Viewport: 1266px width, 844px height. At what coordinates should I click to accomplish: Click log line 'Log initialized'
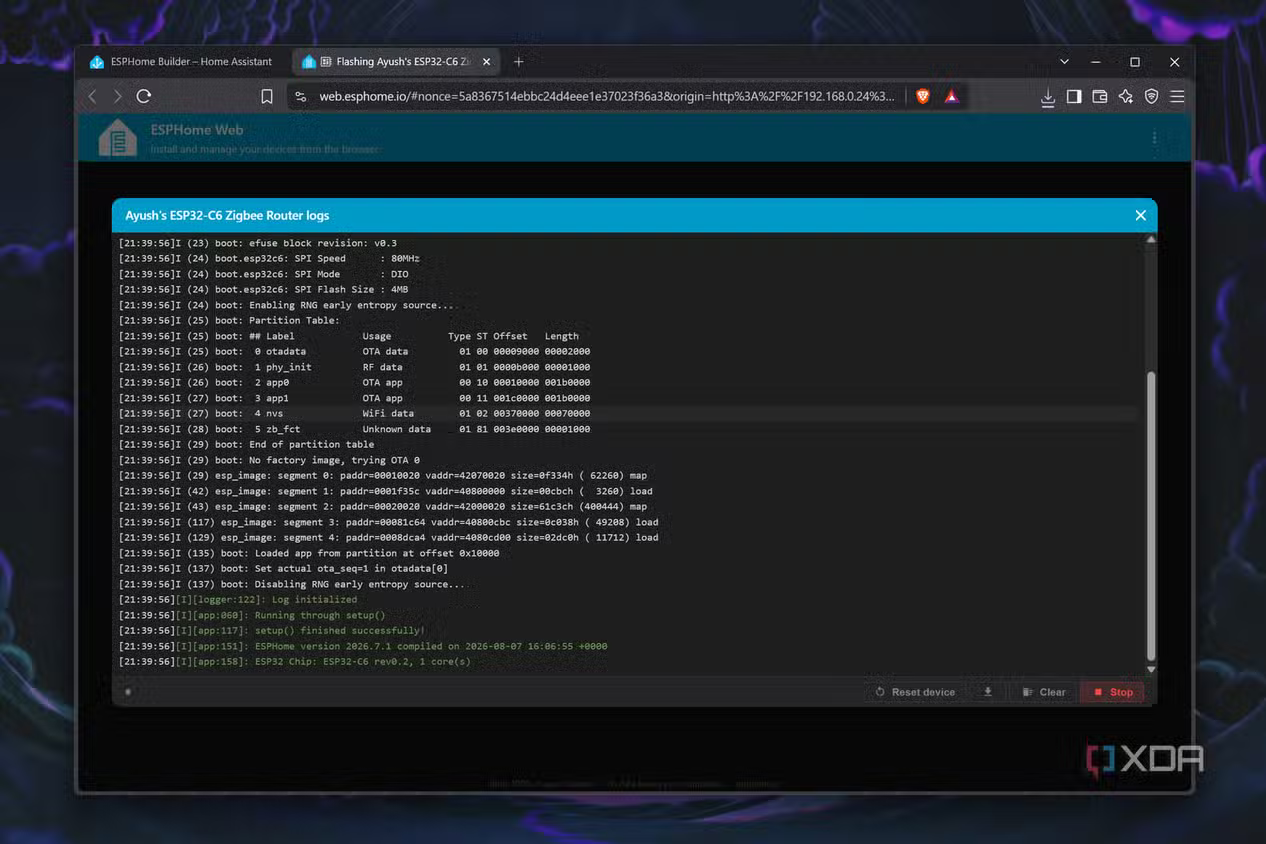(237, 600)
